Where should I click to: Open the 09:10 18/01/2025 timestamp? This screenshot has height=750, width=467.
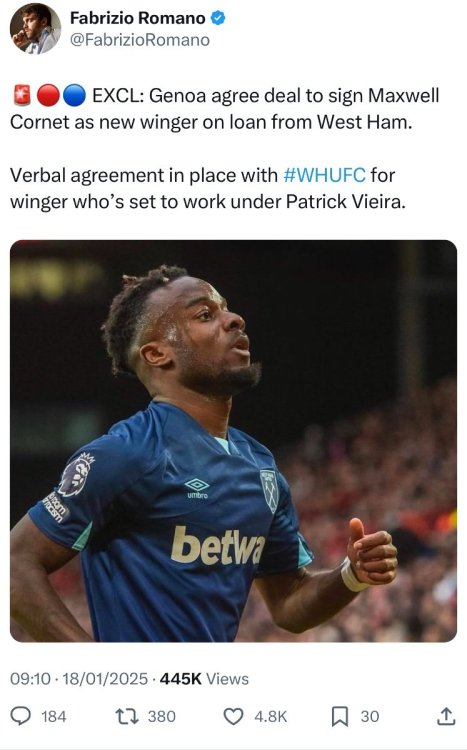pos(79,679)
